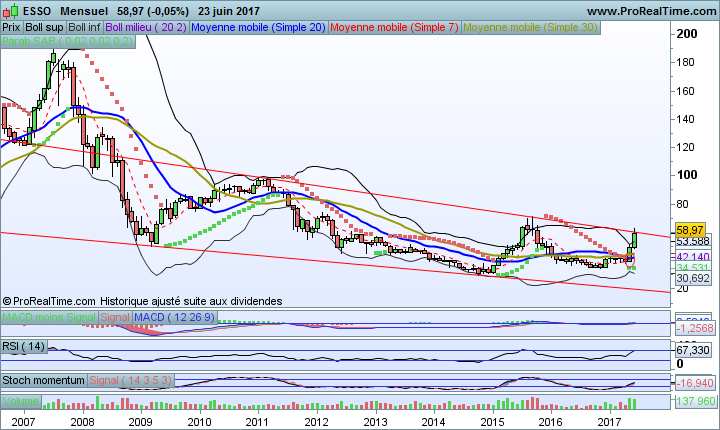
Task: Click the -1,2568 MACD value tag
Action: pos(695,328)
